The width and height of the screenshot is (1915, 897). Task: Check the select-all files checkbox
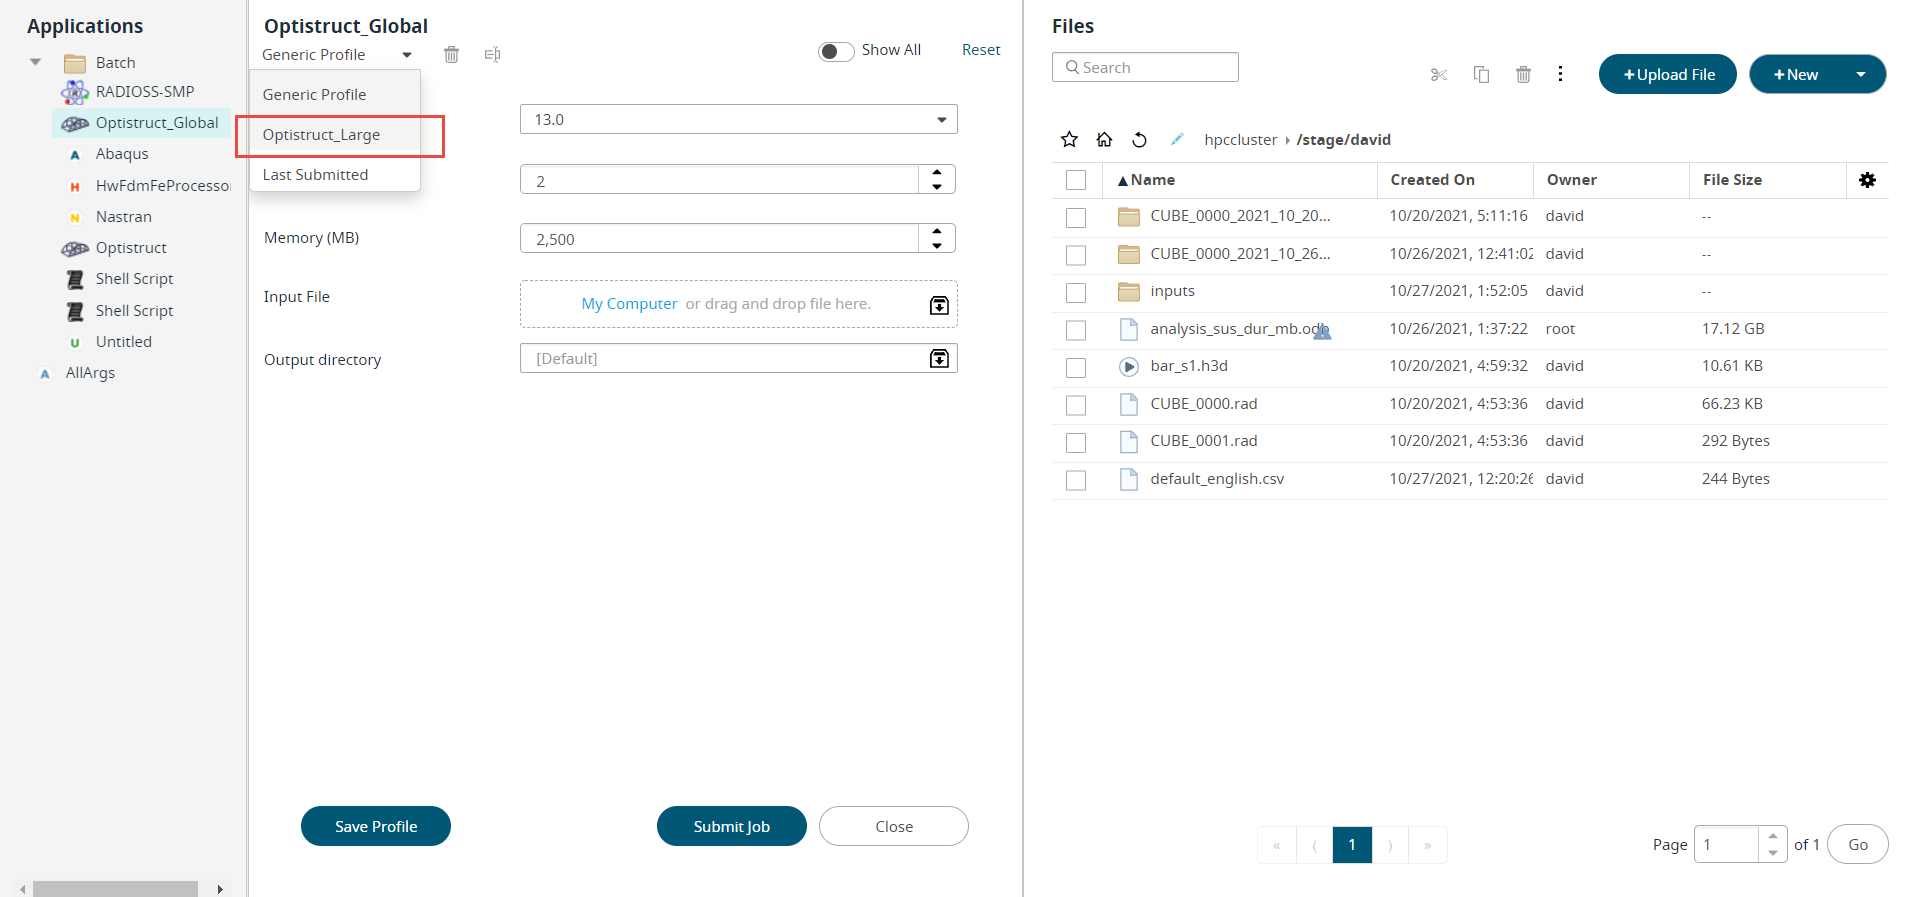tap(1076, 180)
